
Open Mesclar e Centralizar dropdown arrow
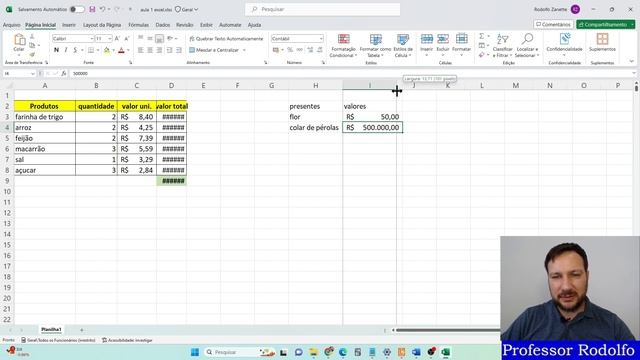coord(244,50)
